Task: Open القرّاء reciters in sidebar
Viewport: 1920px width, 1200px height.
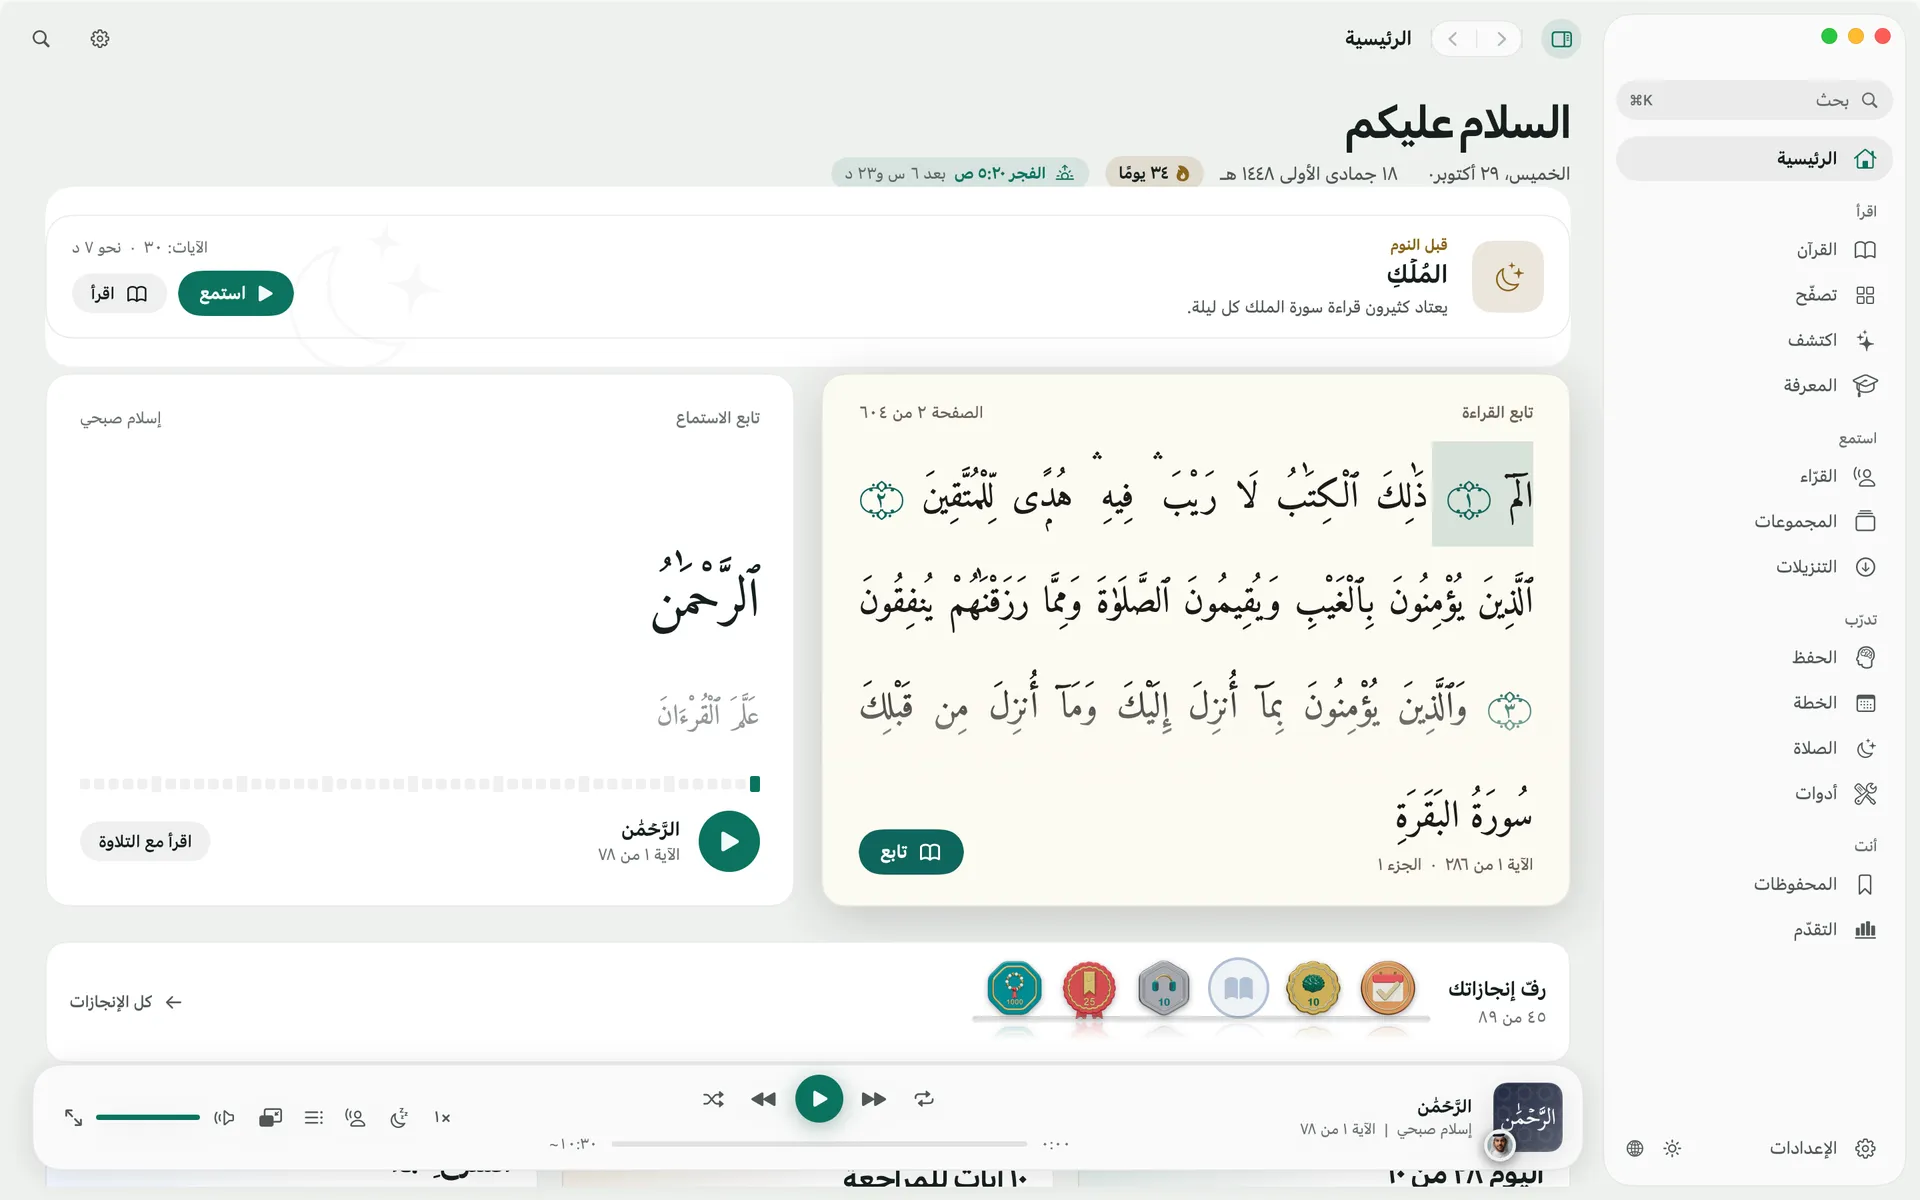Action: pos(1754,476)
